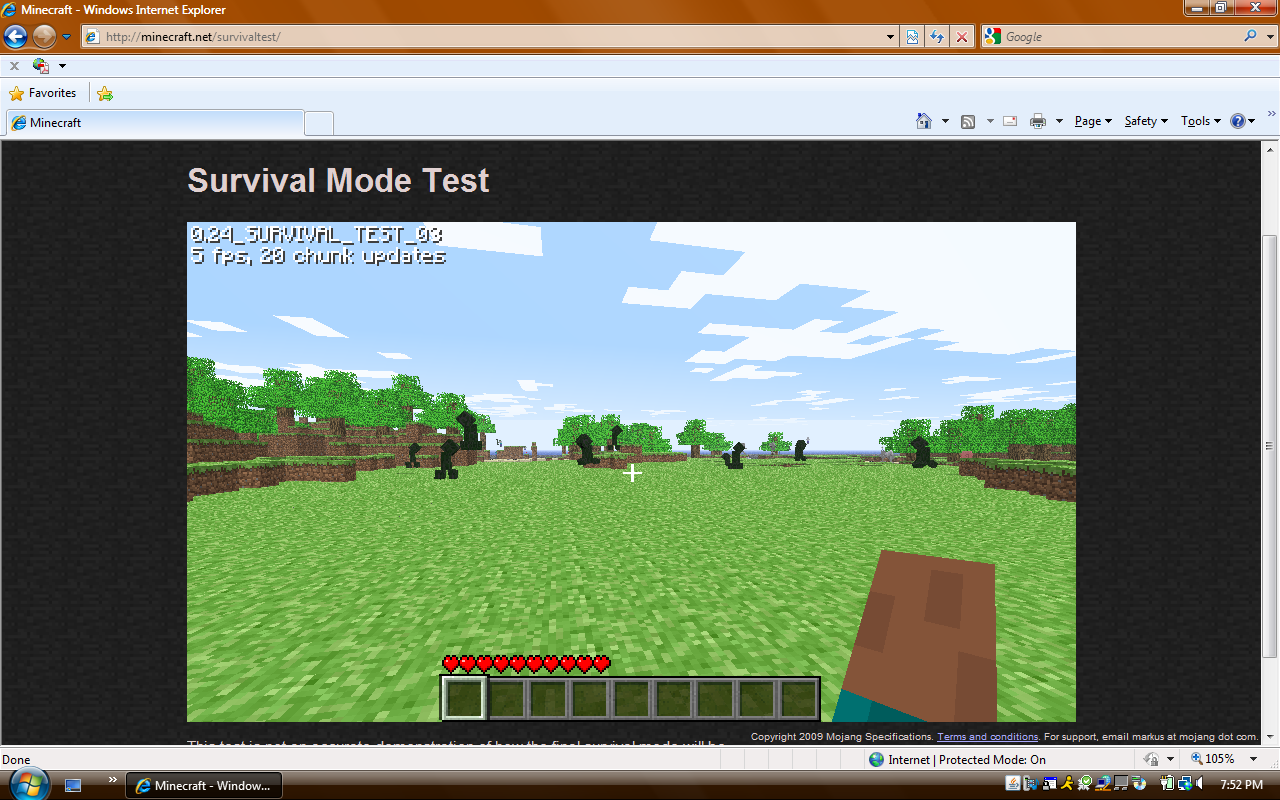Select the first hotbar slot
This screenshot has height=800, width=1280.
click(x=464, y=698)
